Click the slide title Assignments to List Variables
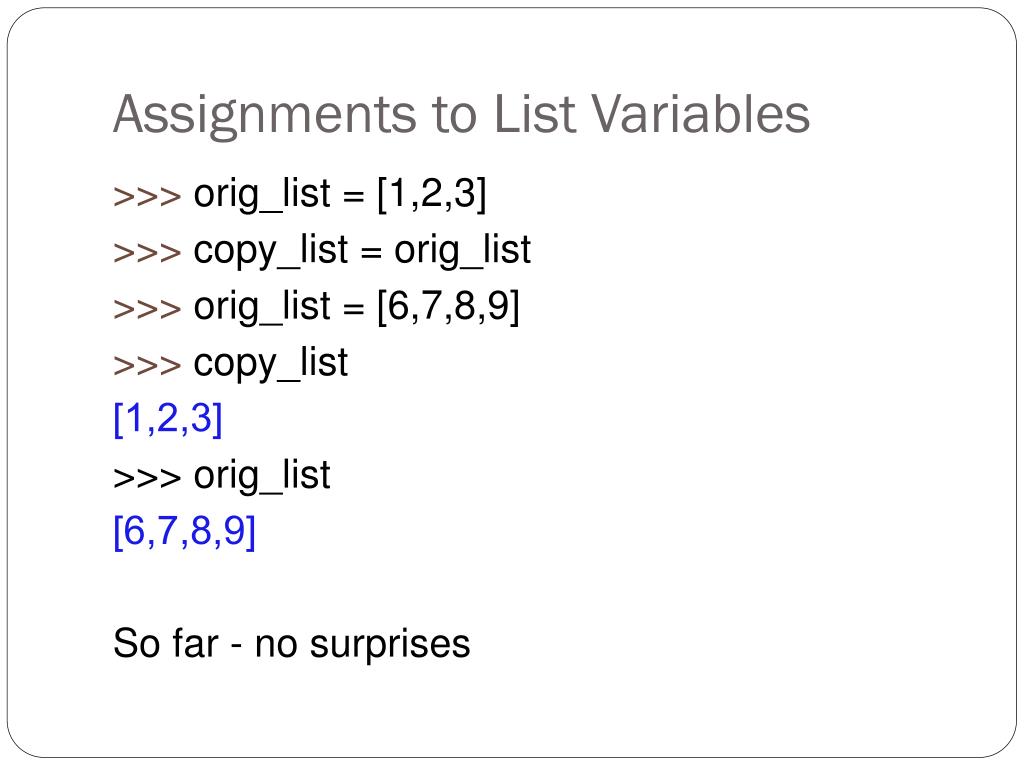Viewport: 1024px width, 768px height. (461, 116)
